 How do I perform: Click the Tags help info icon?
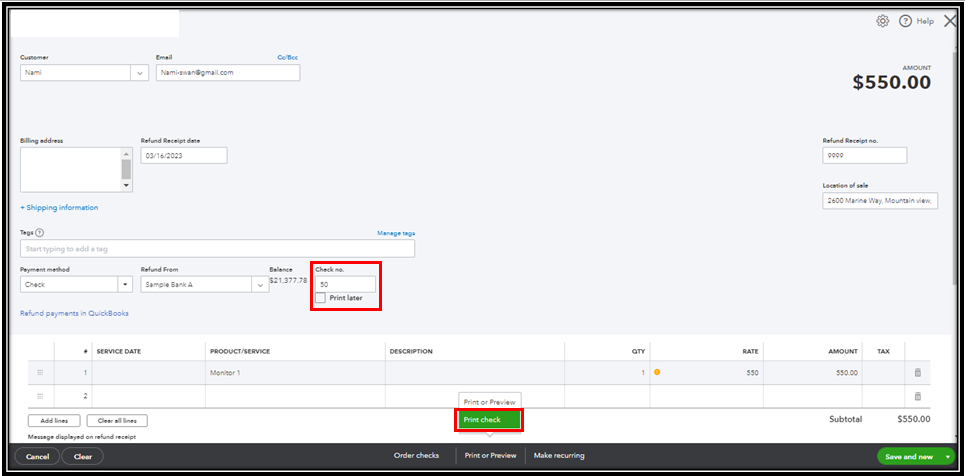[x=39, y=233]
